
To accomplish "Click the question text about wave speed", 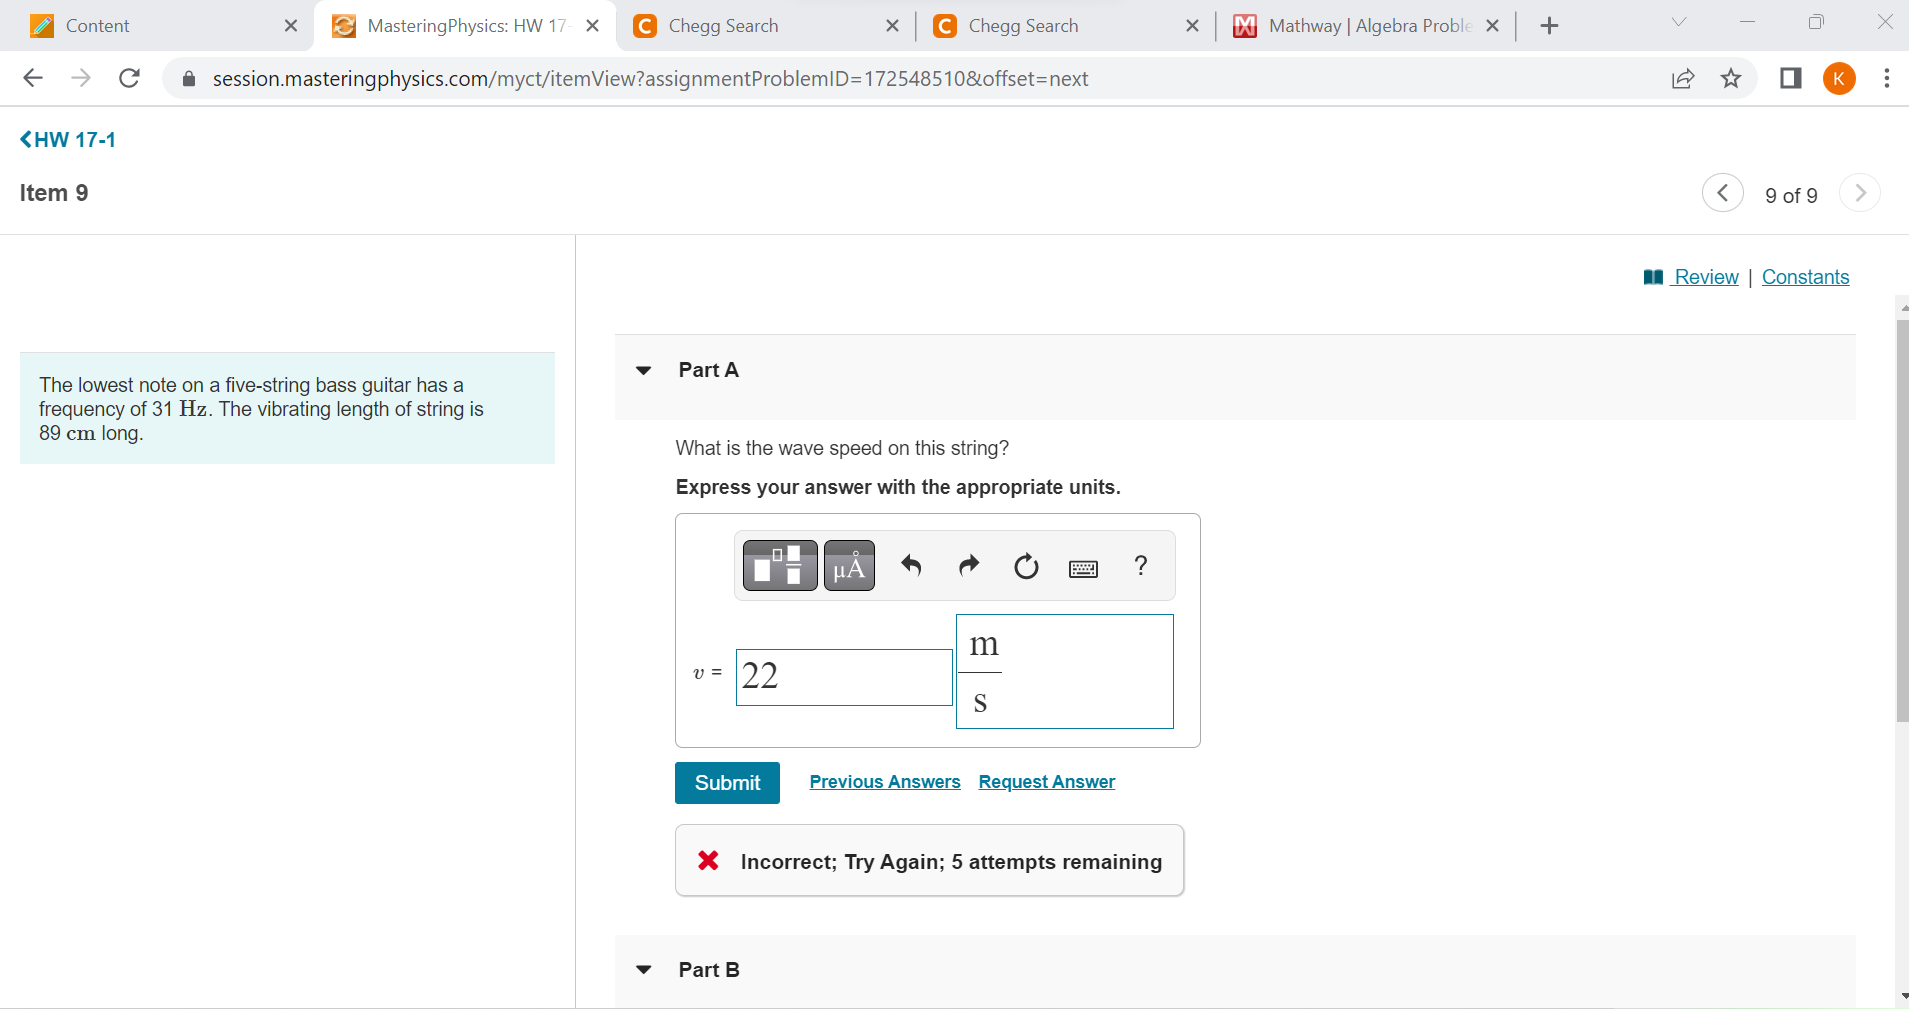I will pyautogui.click(x=842, y=448).
